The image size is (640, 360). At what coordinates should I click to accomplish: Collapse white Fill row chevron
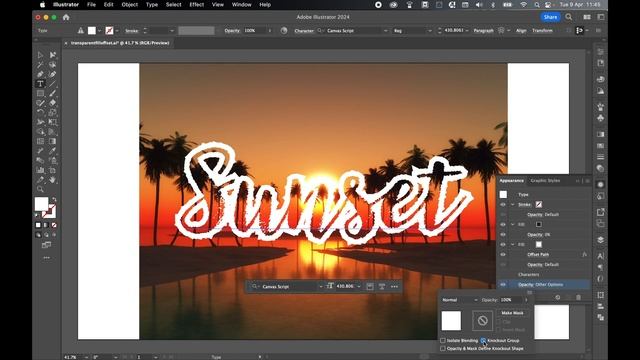pos(513,244)
